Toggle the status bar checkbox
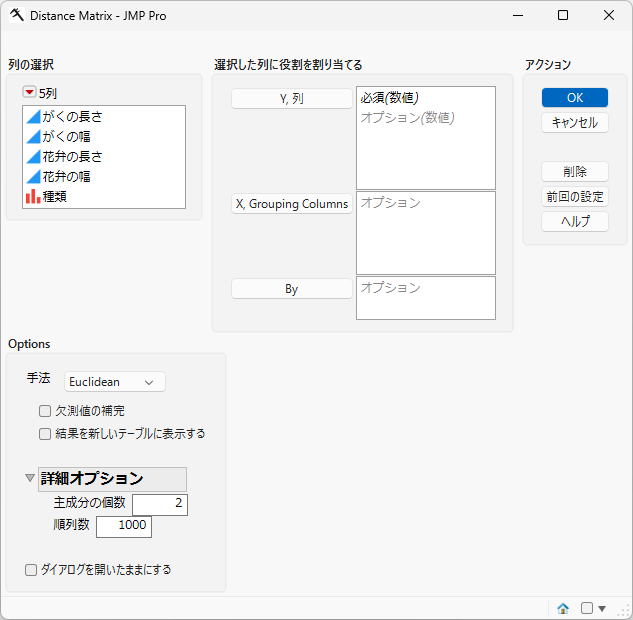The image size is (633, 620). click(x=587, y=608)
